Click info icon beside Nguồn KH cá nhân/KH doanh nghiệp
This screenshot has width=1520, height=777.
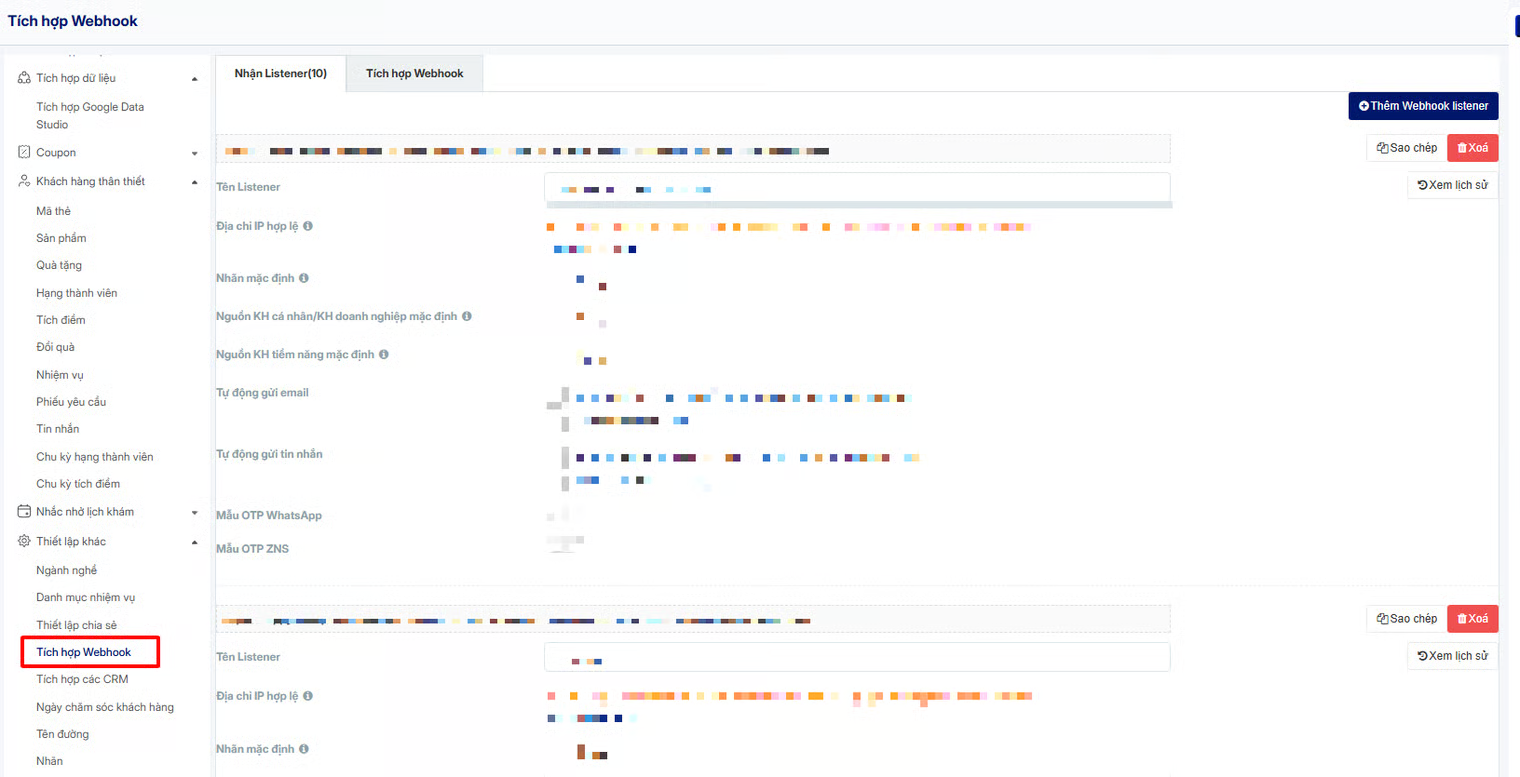(x=467, y=316)
